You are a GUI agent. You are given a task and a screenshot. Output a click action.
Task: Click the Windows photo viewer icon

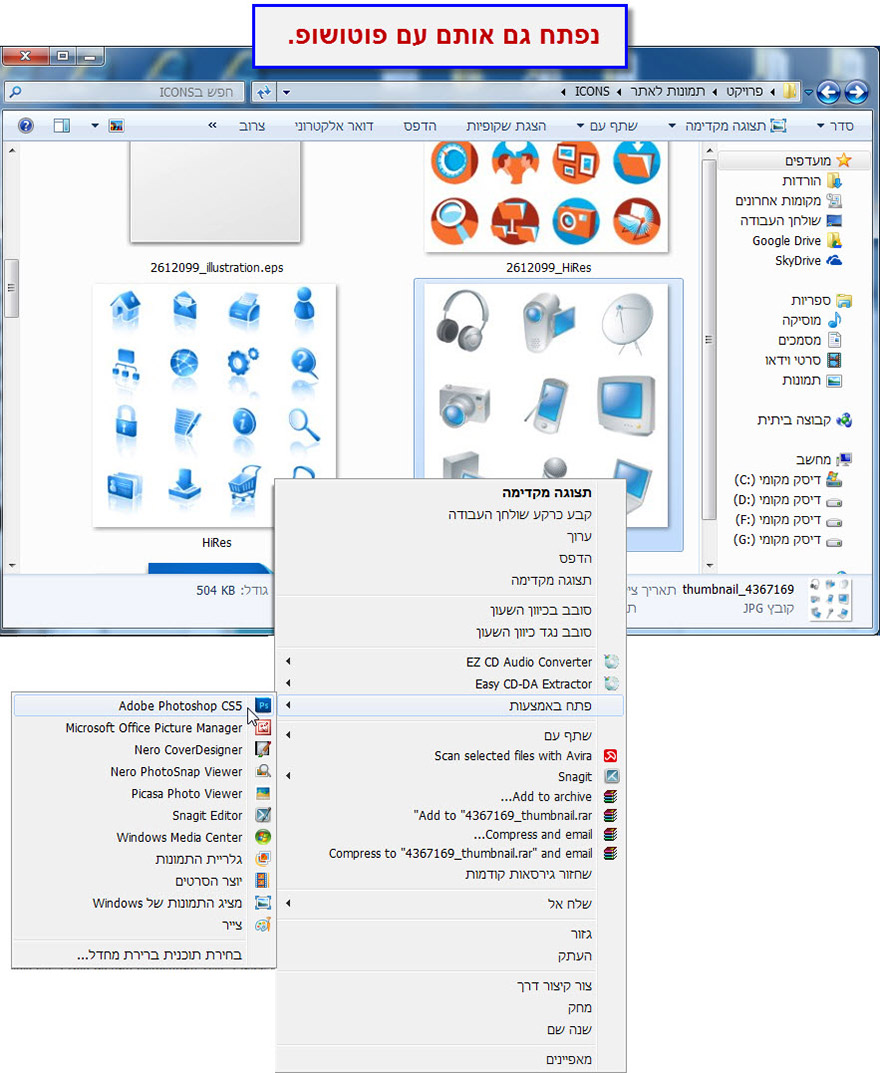[x=263, y=903]
